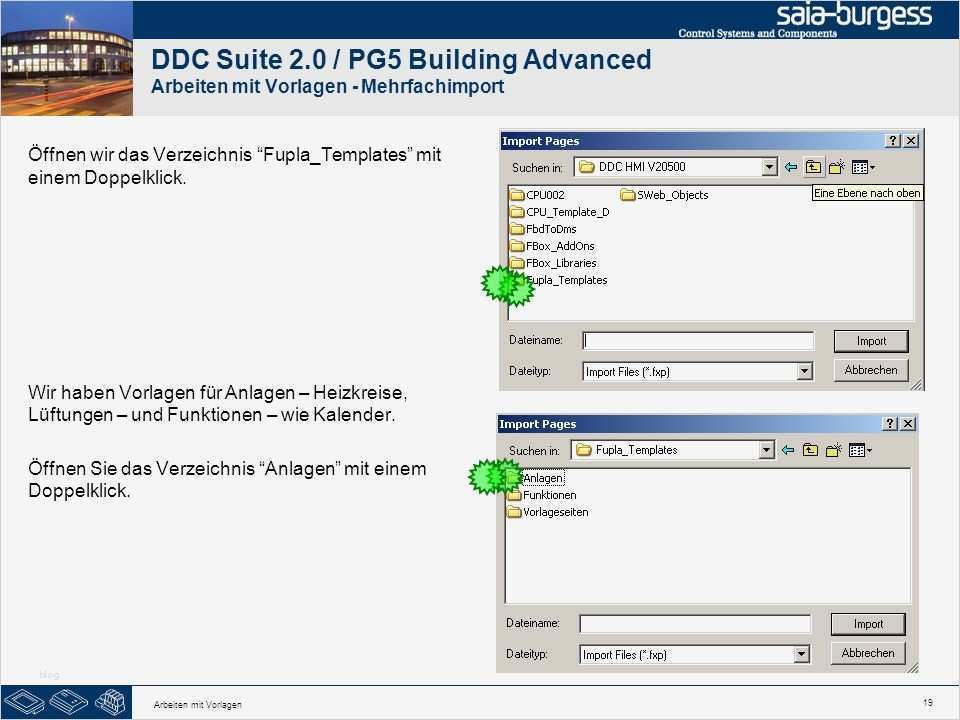
Task: Open view menu icon in lower dialog
Action: (860, 450)
